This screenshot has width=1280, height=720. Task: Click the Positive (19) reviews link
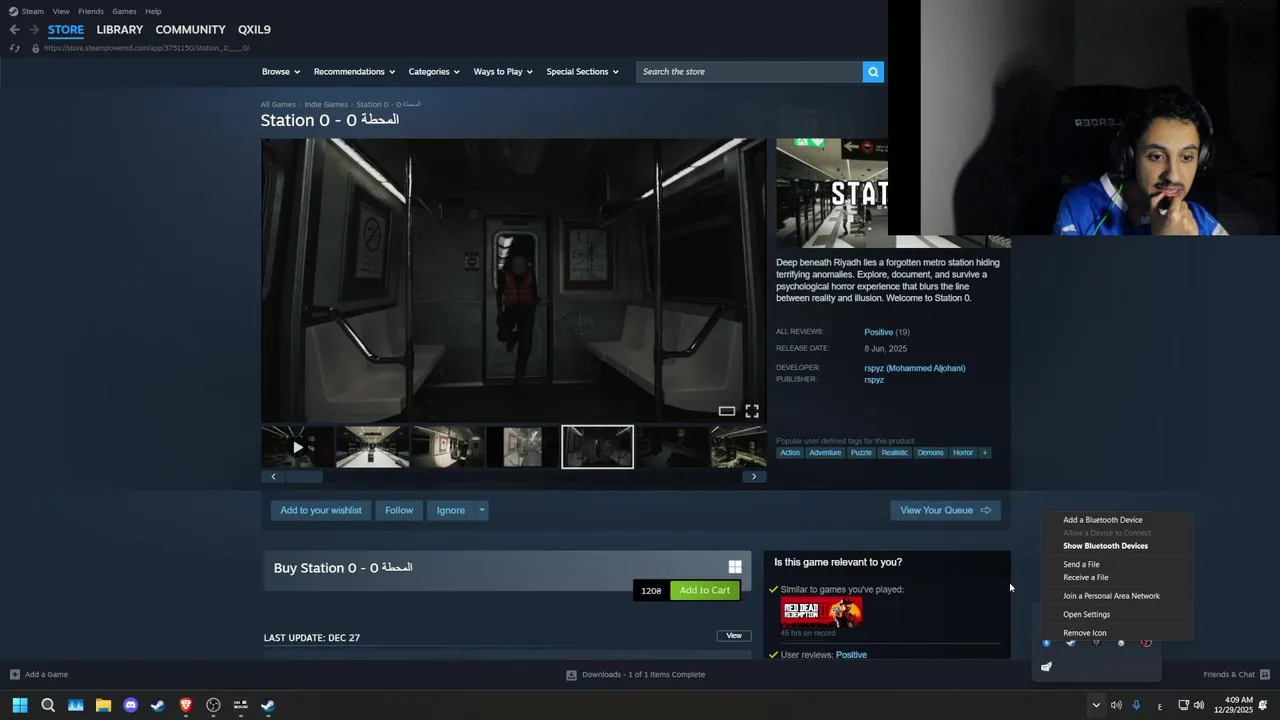click(x=886, y=332)
